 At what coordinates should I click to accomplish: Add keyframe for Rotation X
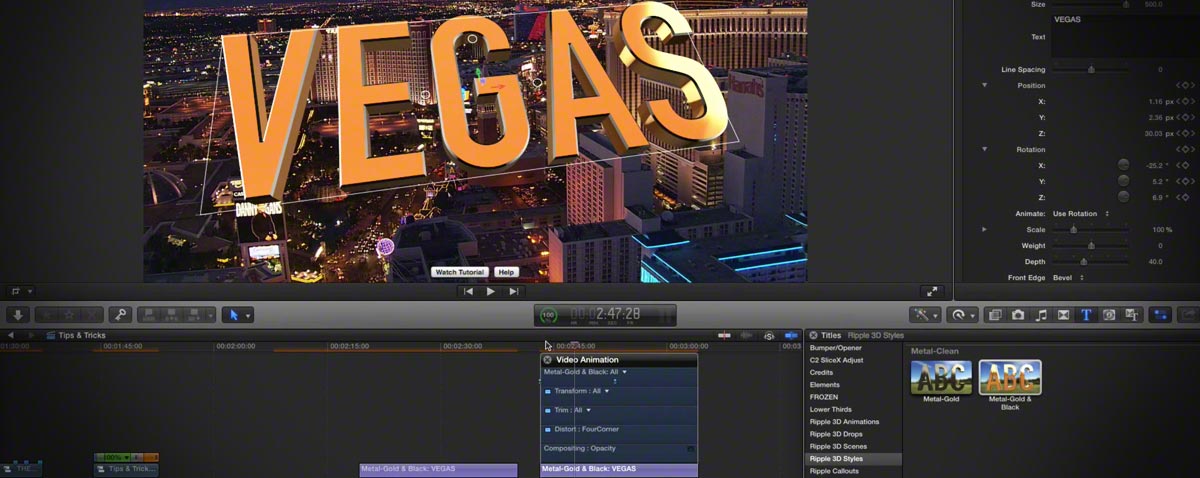coord(1185,165)
